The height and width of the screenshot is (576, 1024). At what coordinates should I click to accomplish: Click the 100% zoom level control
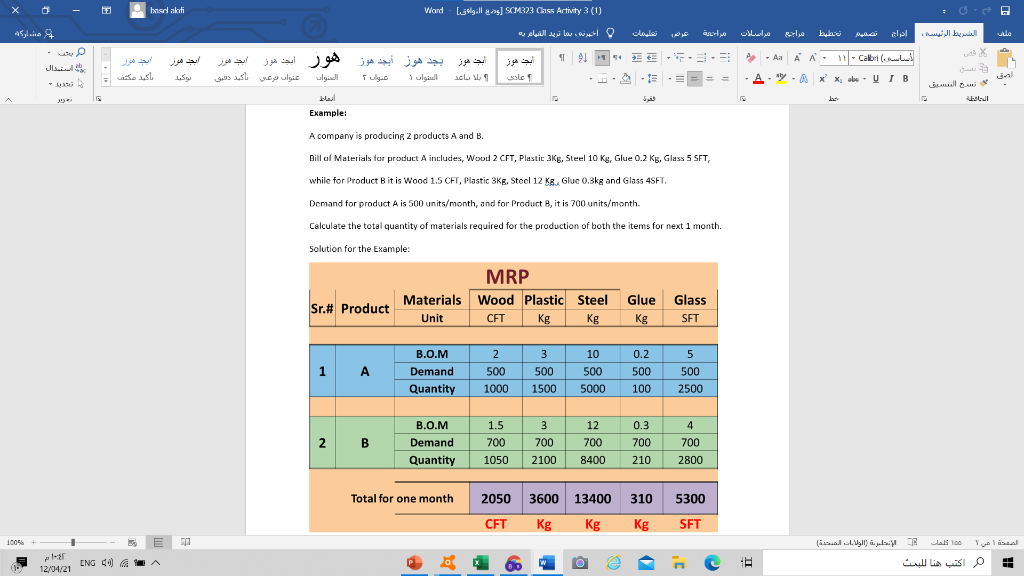pyautogui.click(x=17, y=540)
